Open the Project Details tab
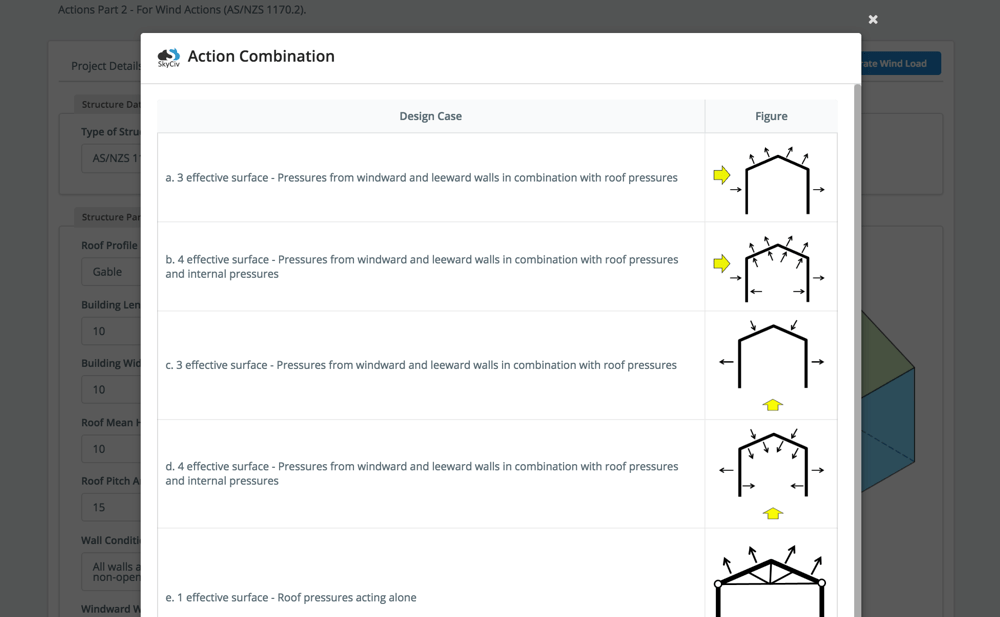The width and height of the screenshot is (1000, 617). tap(106, 66)
